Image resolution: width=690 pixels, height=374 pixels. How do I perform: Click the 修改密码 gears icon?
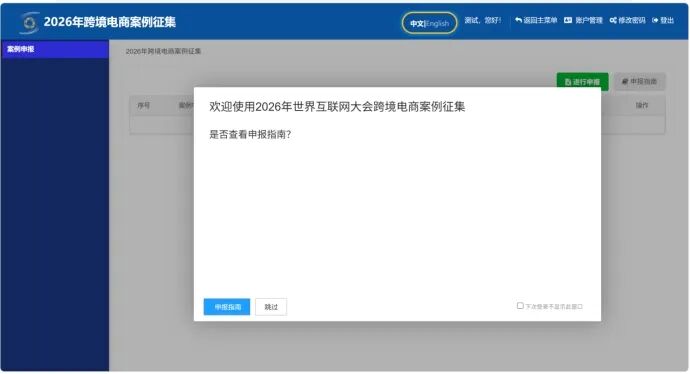(x=613, y=20)
